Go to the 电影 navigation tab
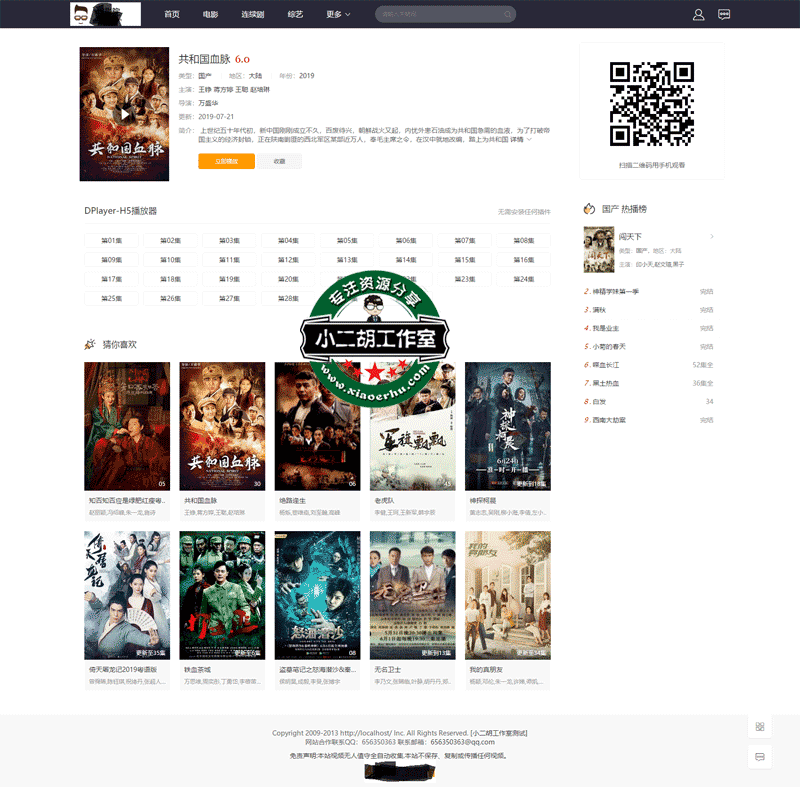Screen dimensions: 800x792 tap(210, 15)
